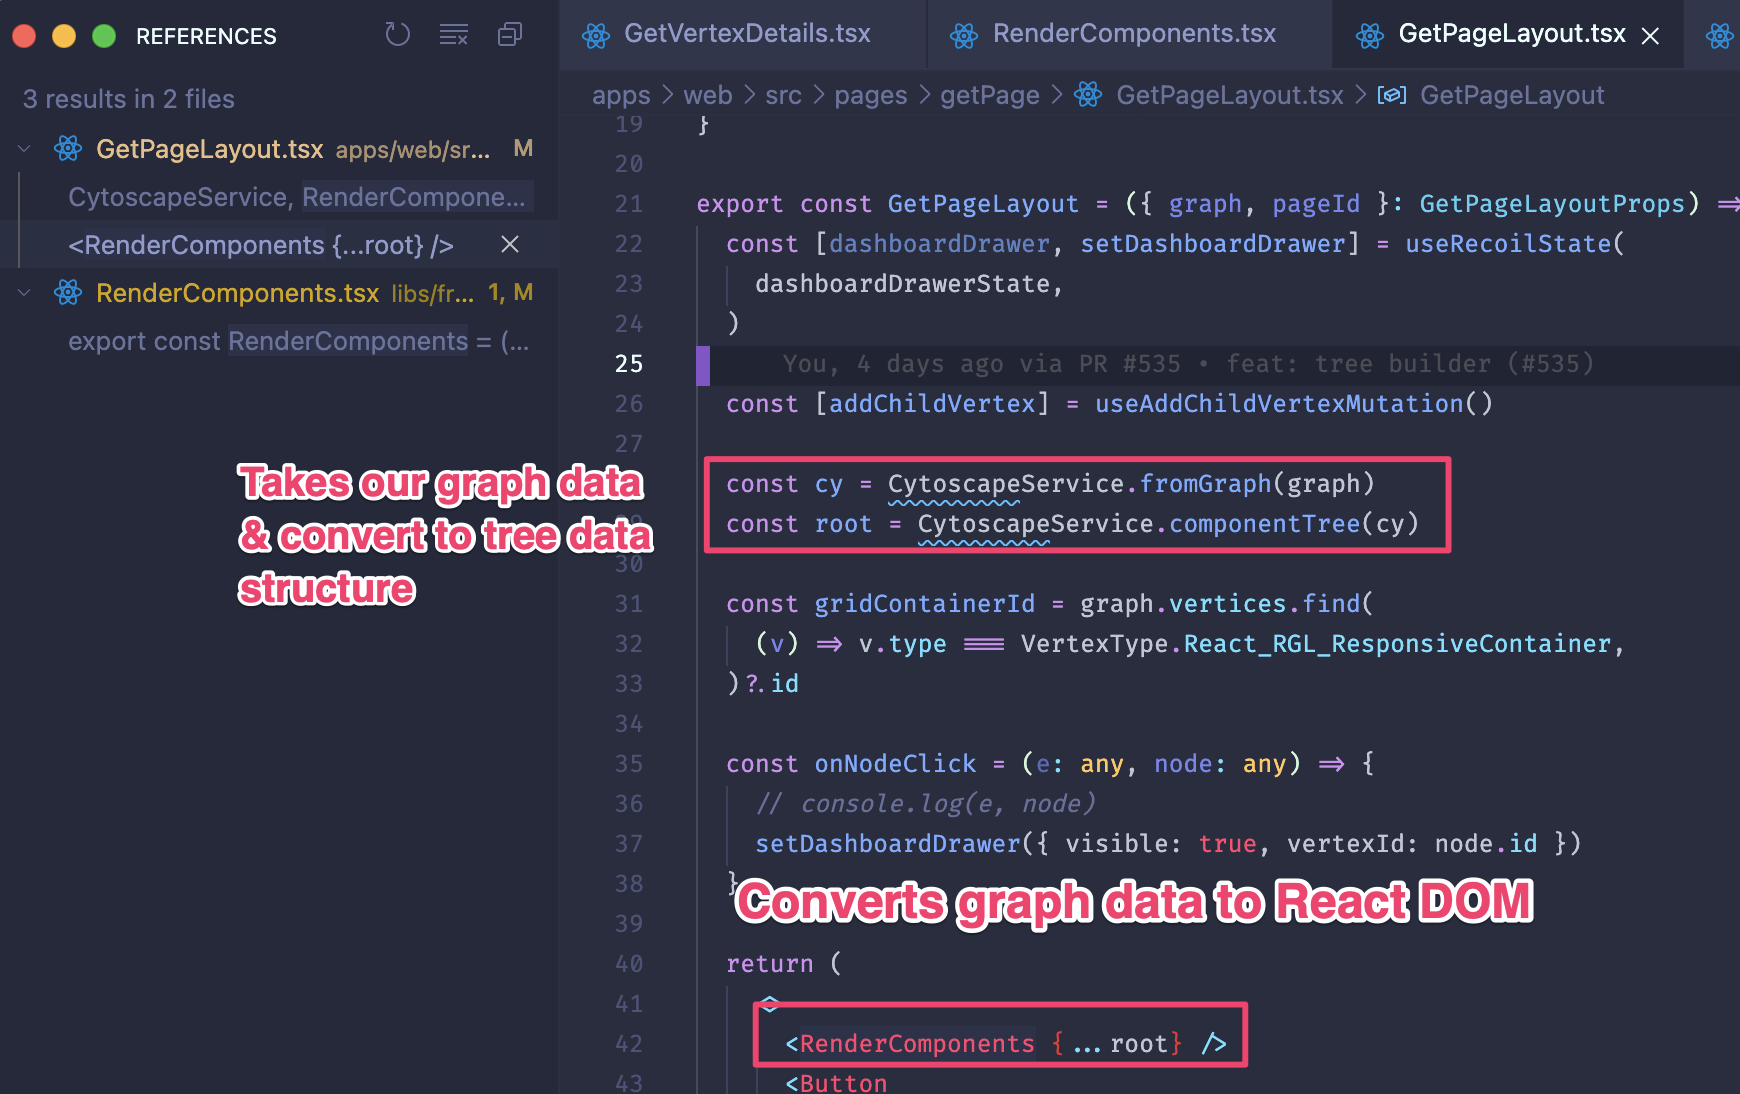Screen dimensions: 1740x1094
Task: Click line number 25 in the gutter
Action: click(629, 363)
